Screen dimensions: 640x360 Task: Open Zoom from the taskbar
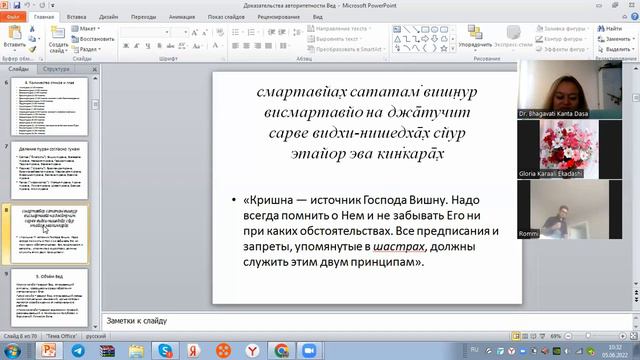pyautogui.click(x=309, y=351)
